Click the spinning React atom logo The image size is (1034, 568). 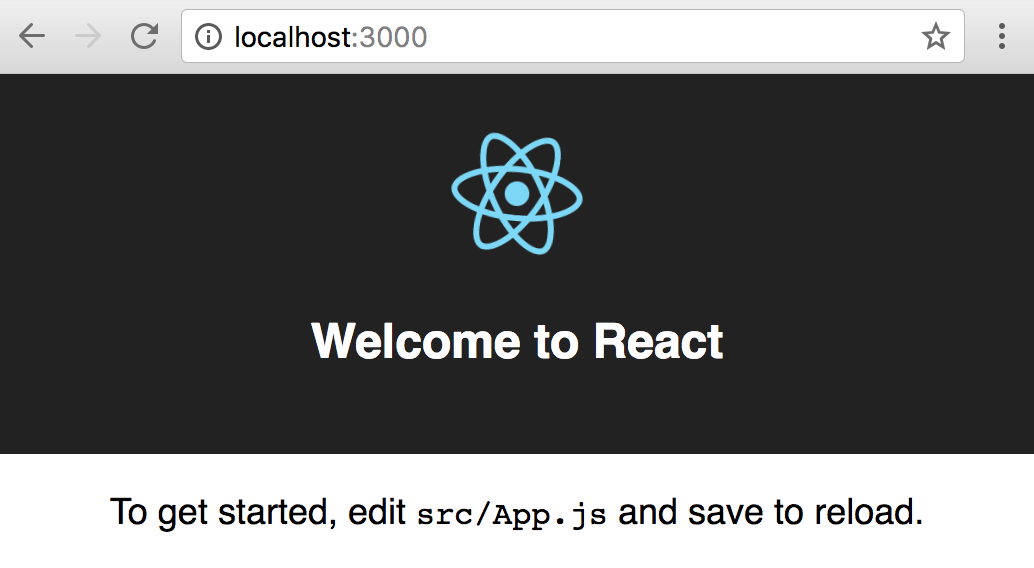point(517,193)
